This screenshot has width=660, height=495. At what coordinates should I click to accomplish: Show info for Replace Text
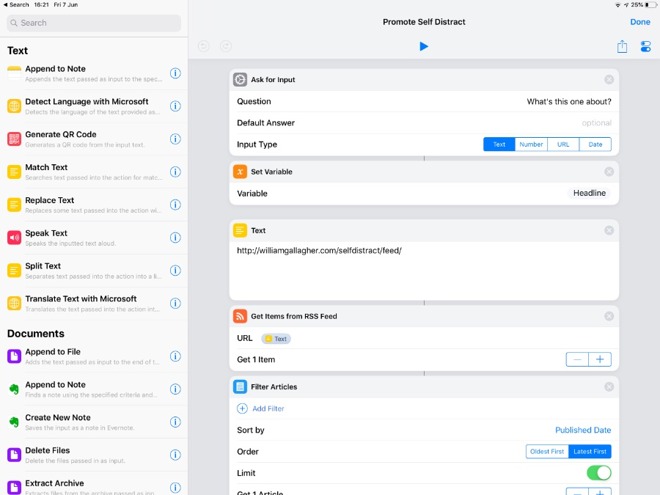click(176, 205)
